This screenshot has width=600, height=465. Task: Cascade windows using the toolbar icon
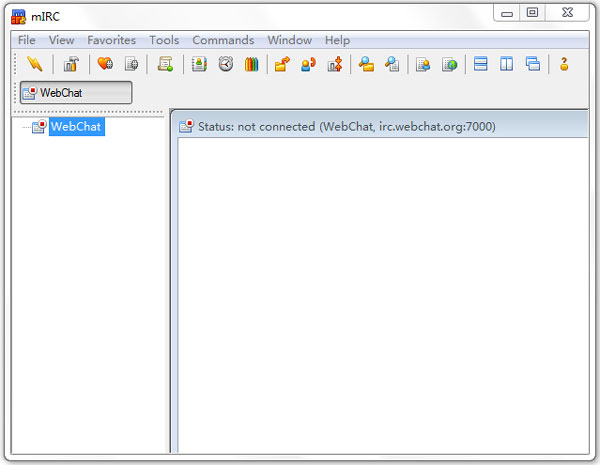coord(533,65)
